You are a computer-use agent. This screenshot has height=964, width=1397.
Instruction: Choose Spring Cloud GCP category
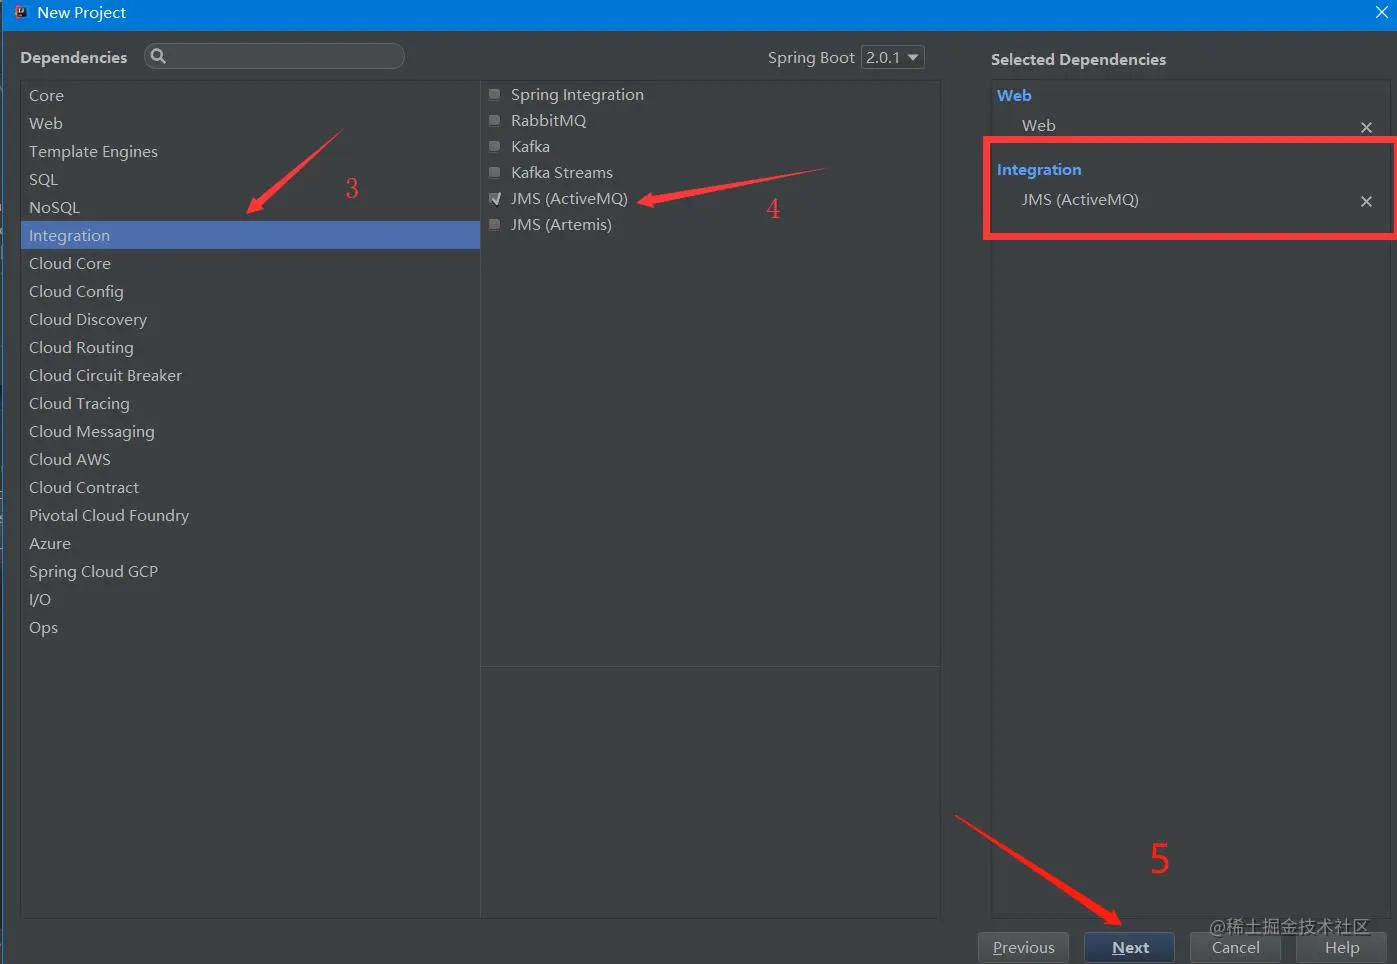[250, 571]
